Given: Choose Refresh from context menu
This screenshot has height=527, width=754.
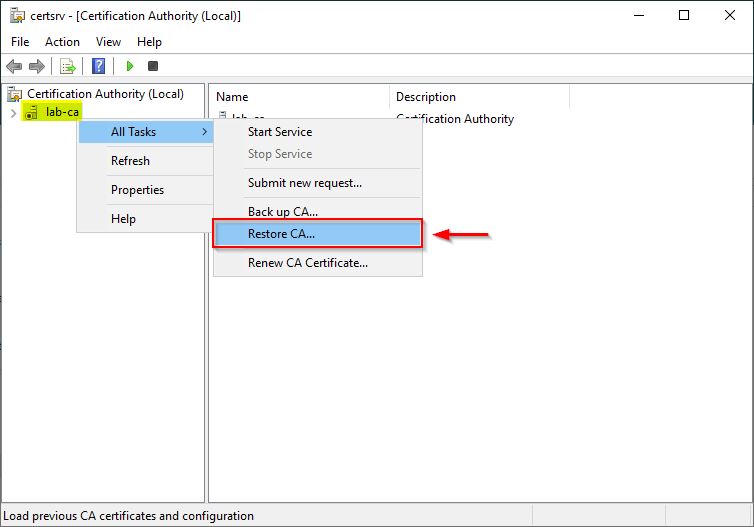Looking at the screenshot, I should tap(146, 161).
